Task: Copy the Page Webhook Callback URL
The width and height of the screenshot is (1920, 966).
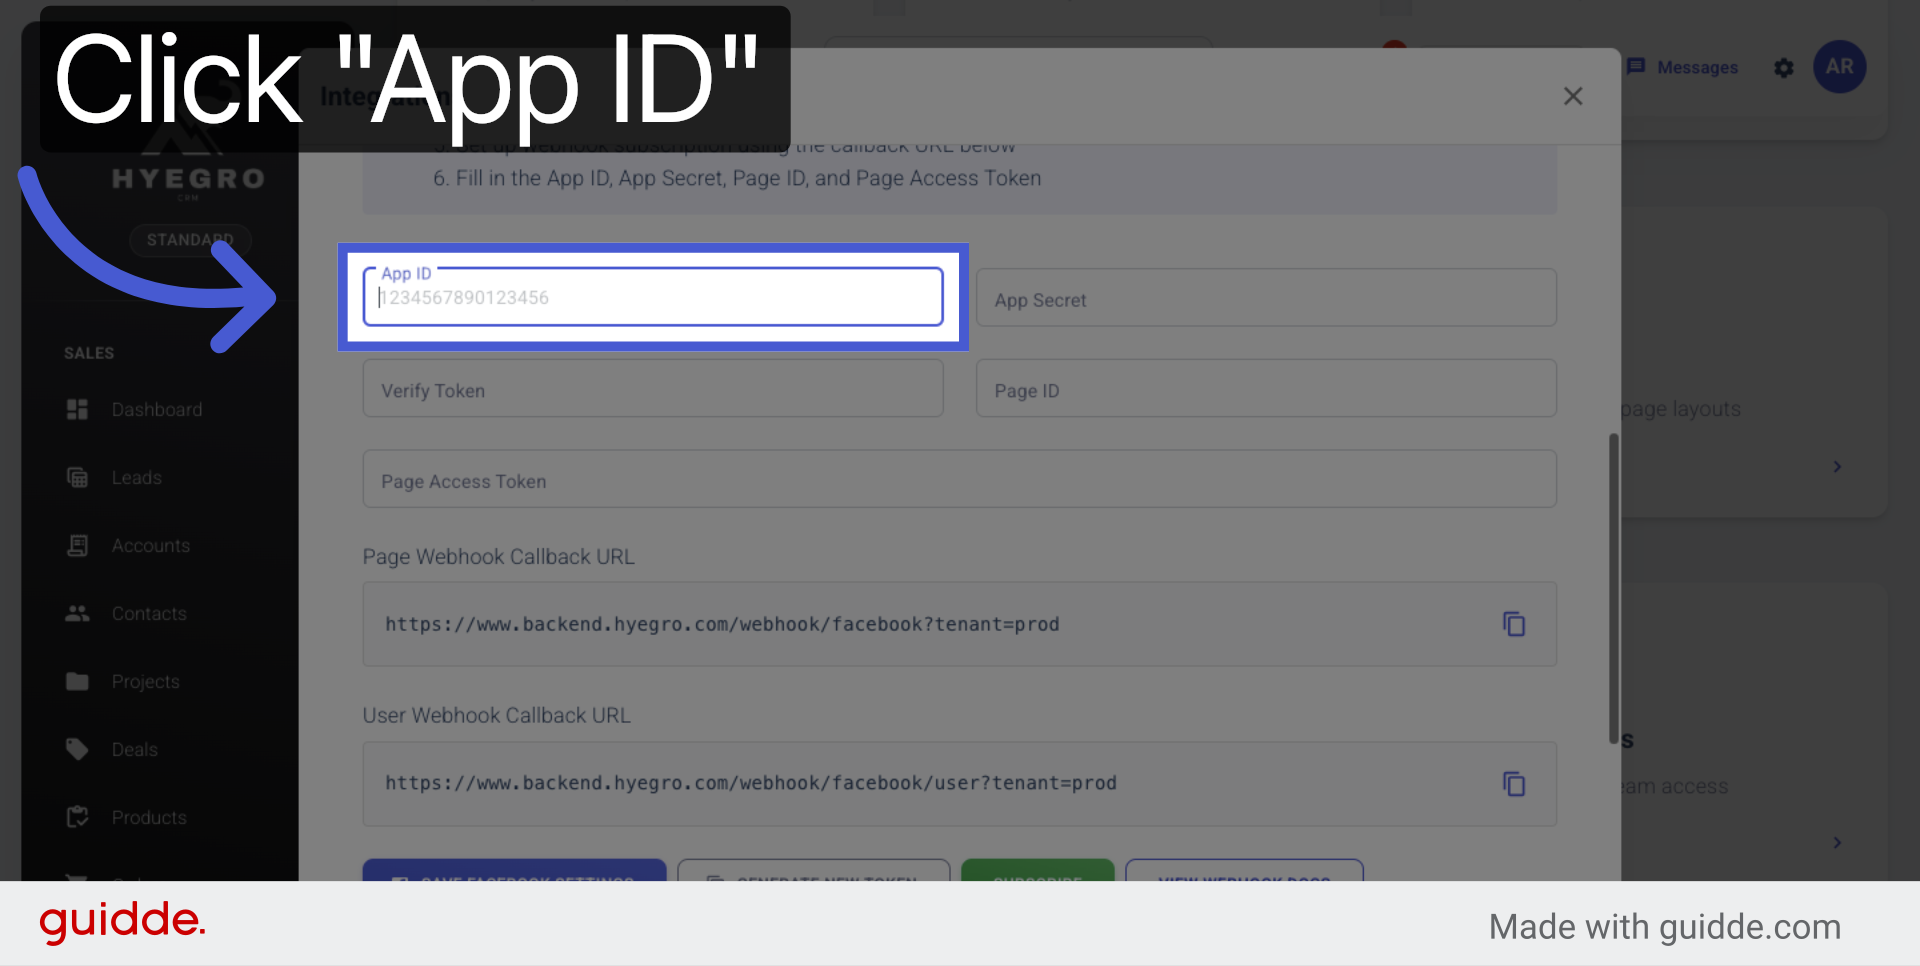Action: point(1514,624)
